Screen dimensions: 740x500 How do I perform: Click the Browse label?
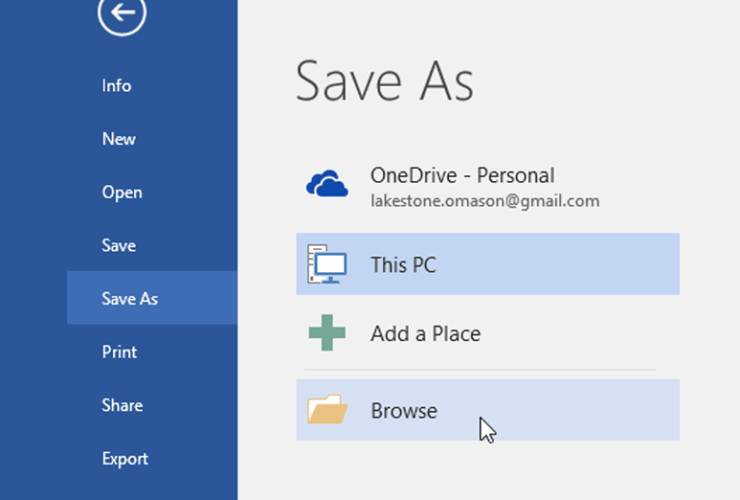click(404, 410)
